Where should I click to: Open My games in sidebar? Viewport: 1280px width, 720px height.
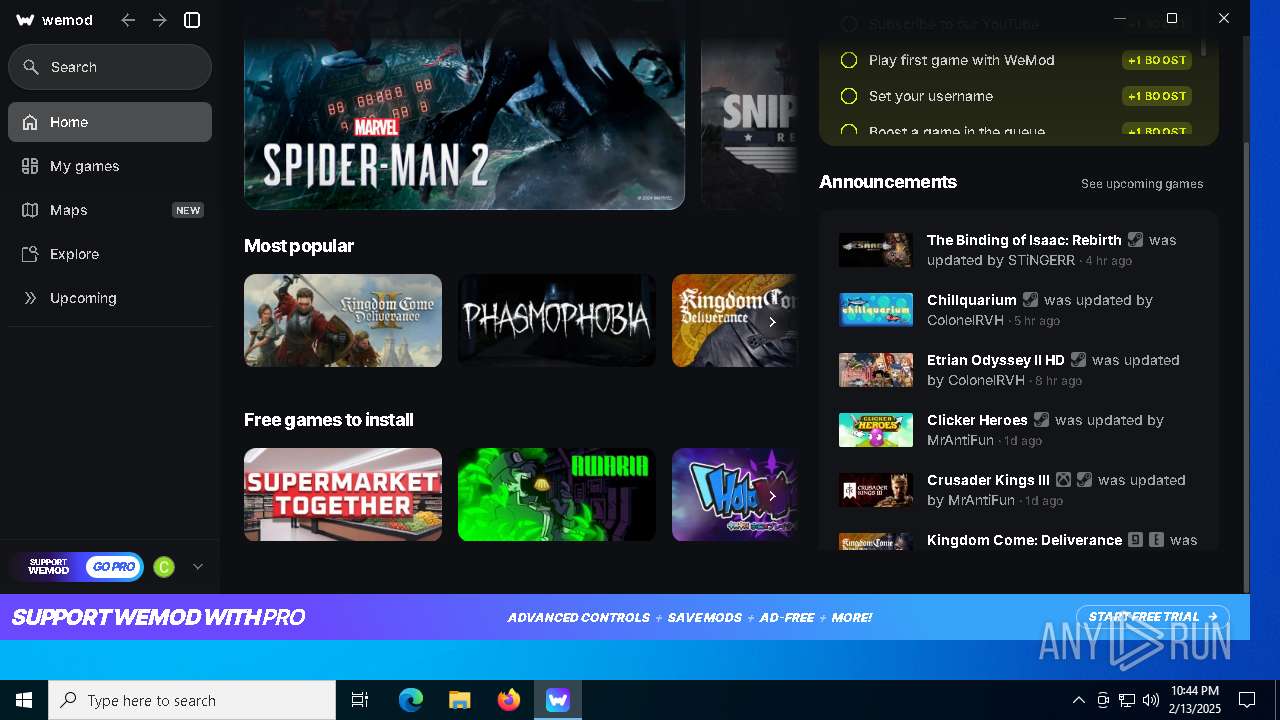tap(110, 166)
